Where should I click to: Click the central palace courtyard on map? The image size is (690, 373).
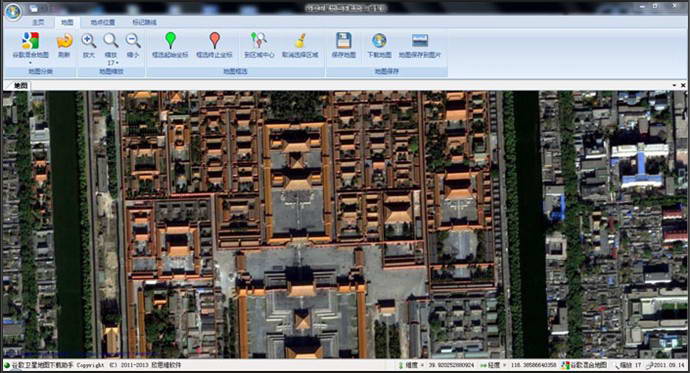(x=298, y=212)
